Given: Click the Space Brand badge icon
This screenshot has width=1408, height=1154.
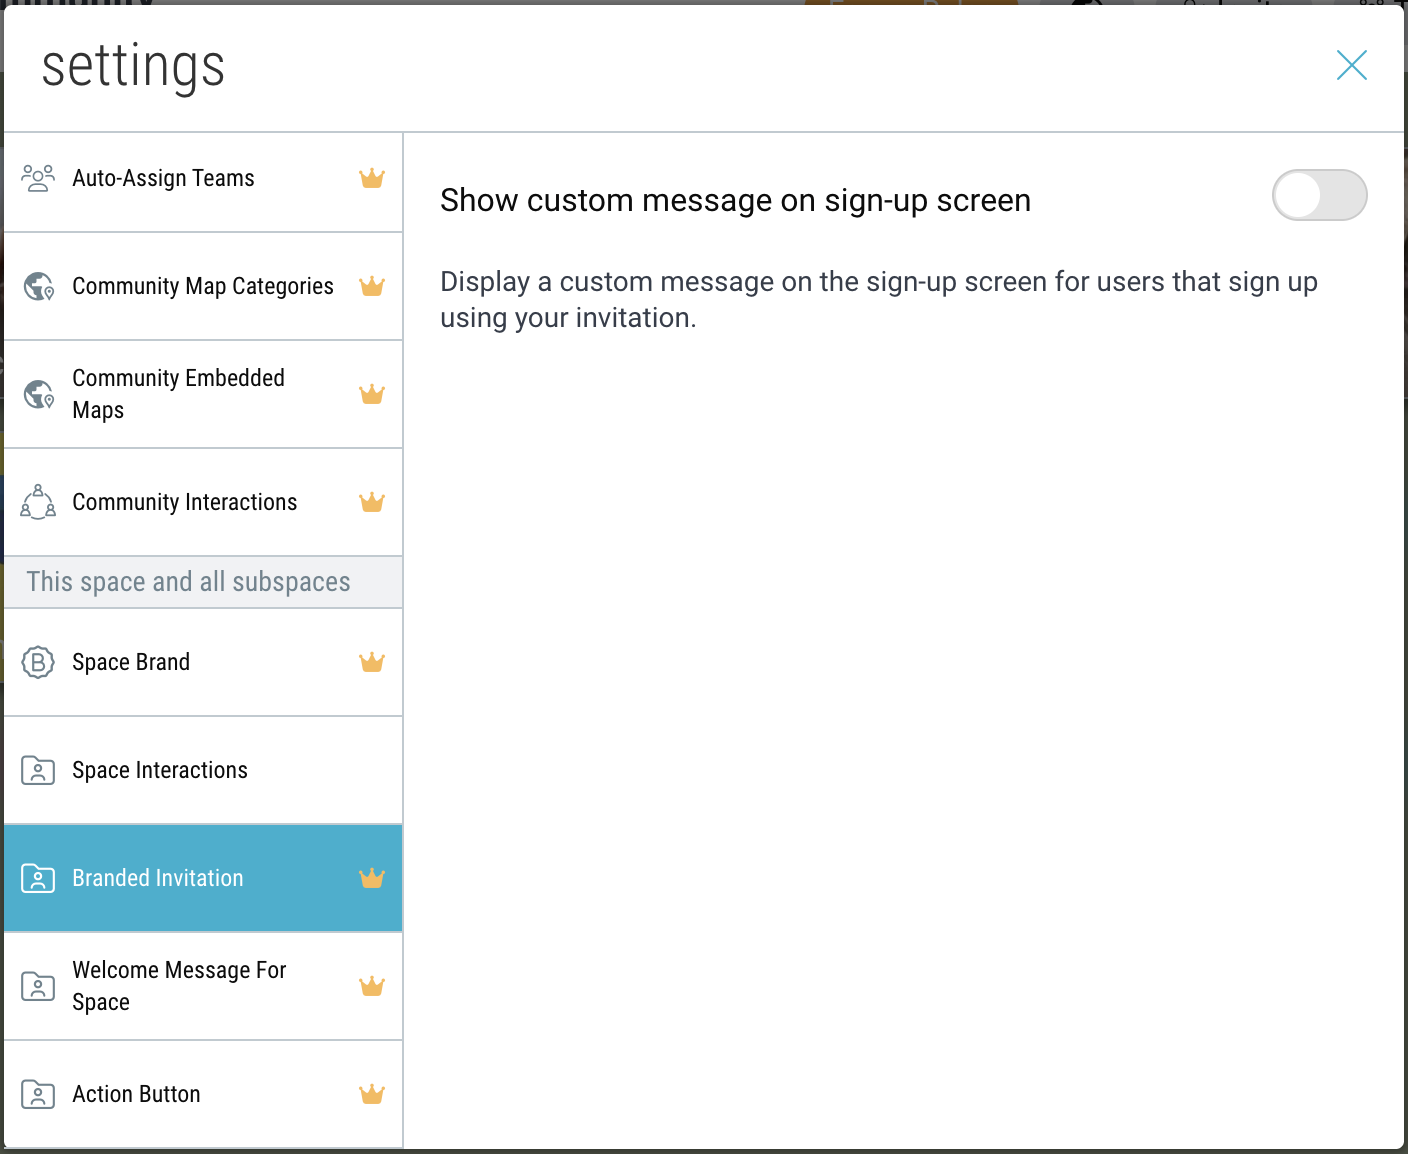Looking at the screenshot, I should (38, 662).
